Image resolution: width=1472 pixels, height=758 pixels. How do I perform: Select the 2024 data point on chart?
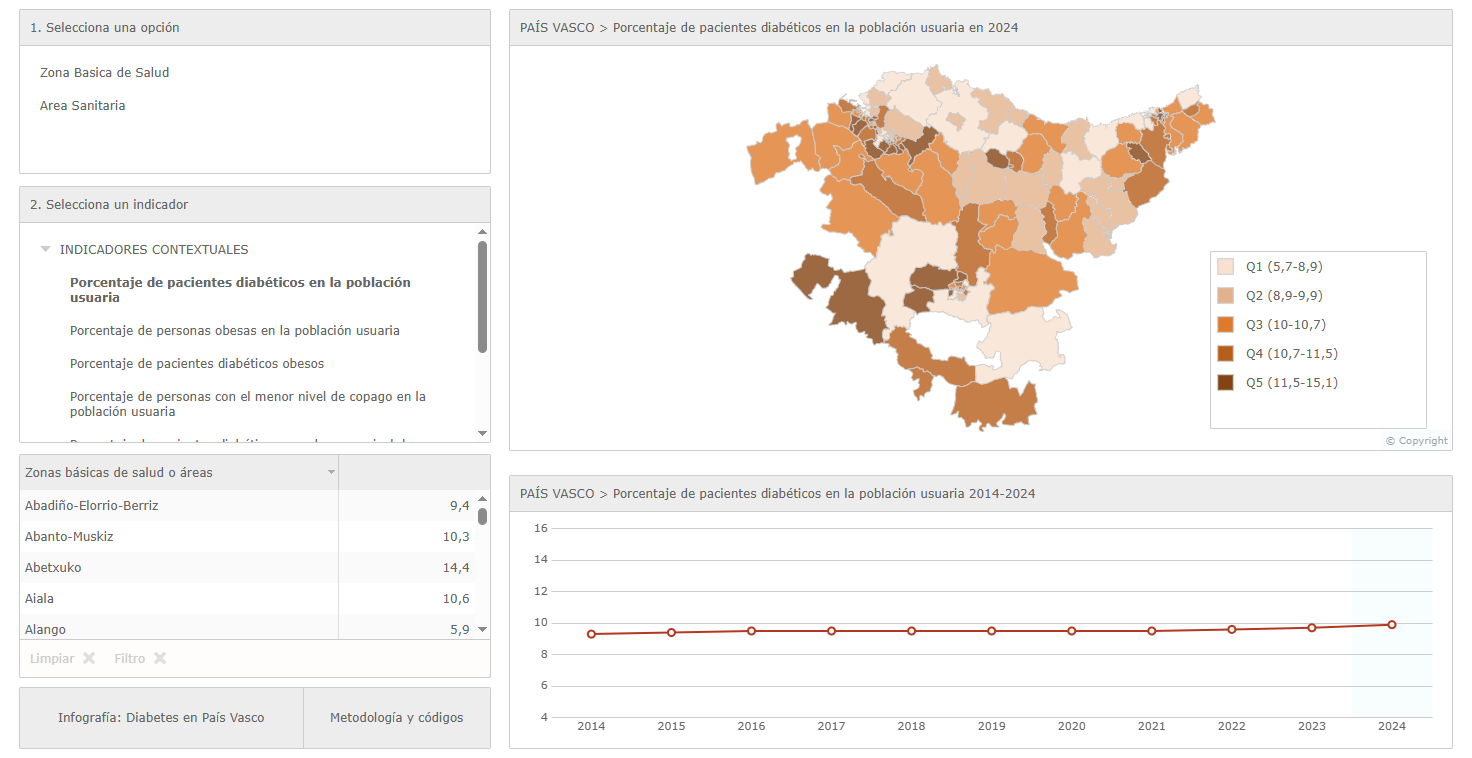[1391, 625]
